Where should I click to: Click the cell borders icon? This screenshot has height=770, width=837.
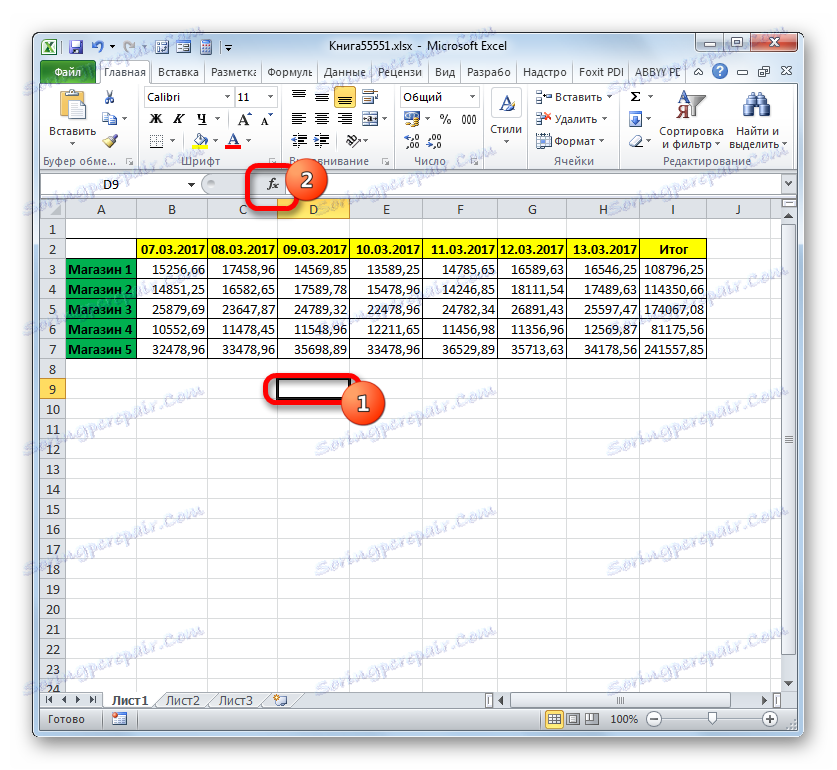tap(156, 141)
